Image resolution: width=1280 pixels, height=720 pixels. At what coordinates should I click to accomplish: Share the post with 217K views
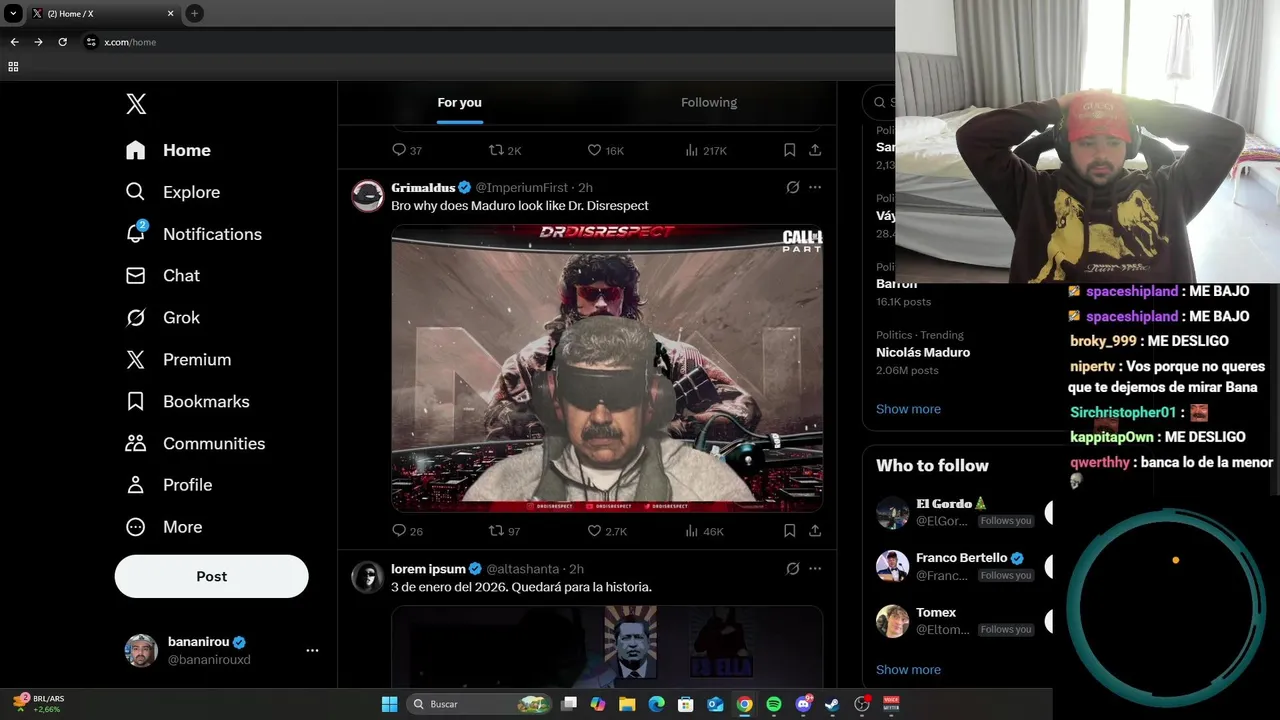point(815,150)
